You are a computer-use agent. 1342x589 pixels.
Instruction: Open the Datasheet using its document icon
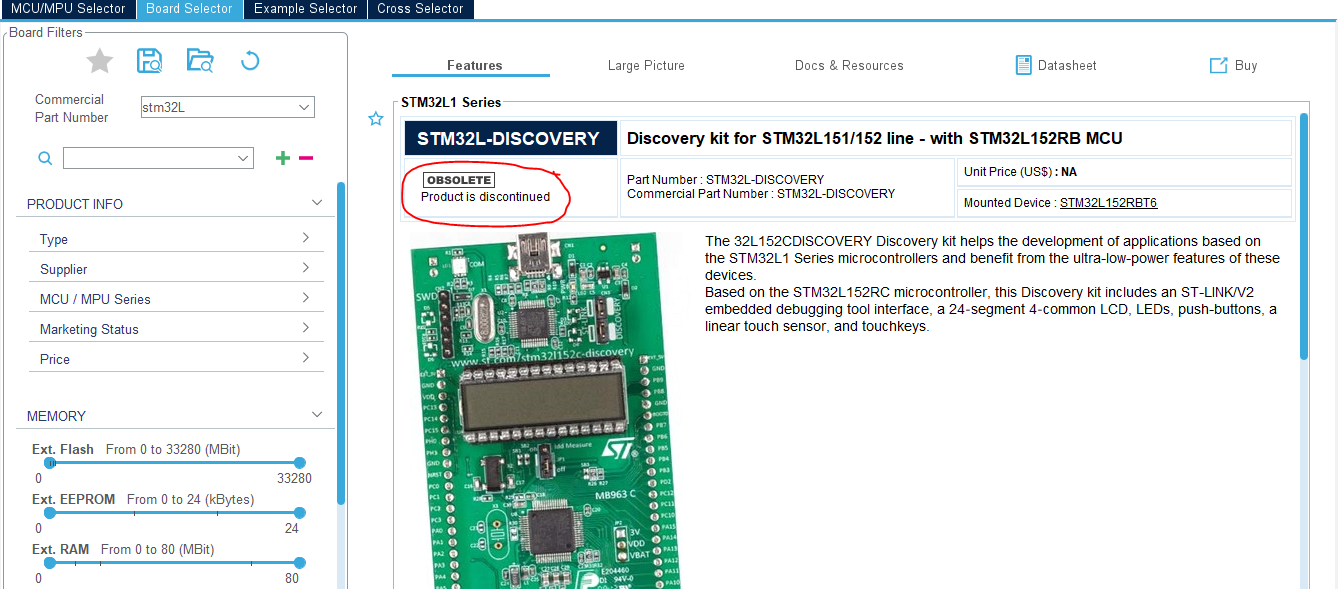coord(1023,64)
